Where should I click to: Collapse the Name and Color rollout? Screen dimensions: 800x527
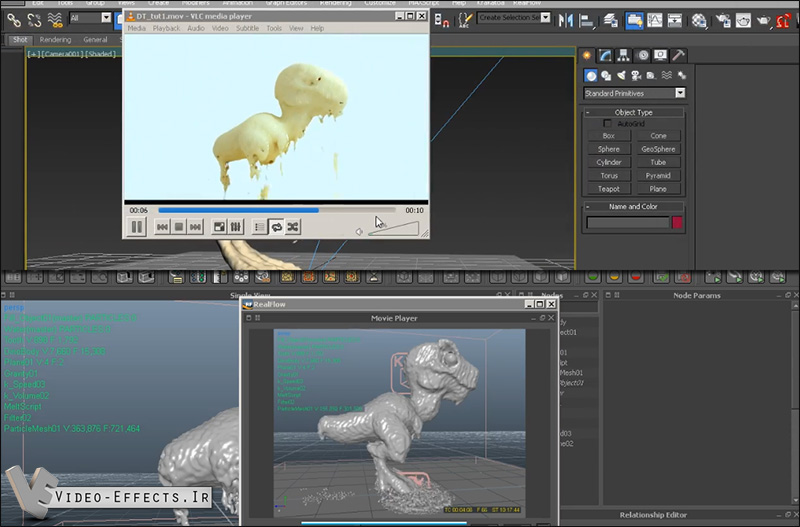(633, 207)
